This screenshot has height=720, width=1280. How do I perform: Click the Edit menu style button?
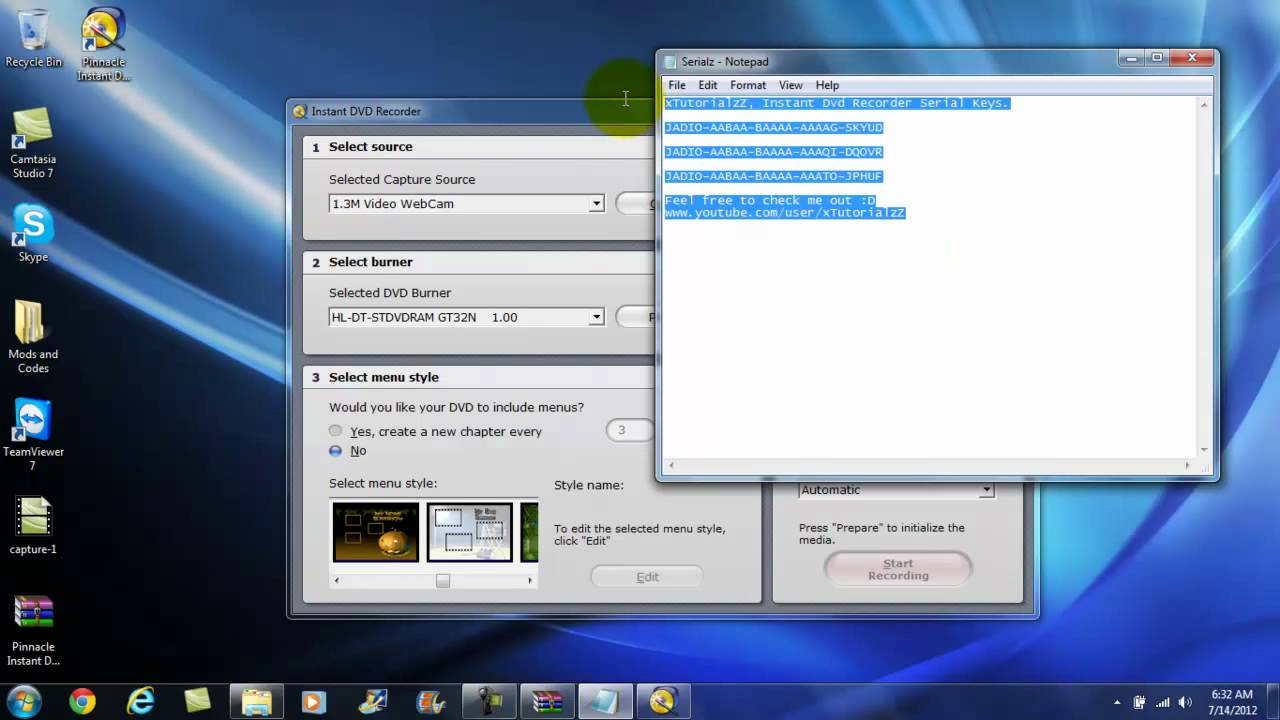pyautogui.click(x=647, y=577)
